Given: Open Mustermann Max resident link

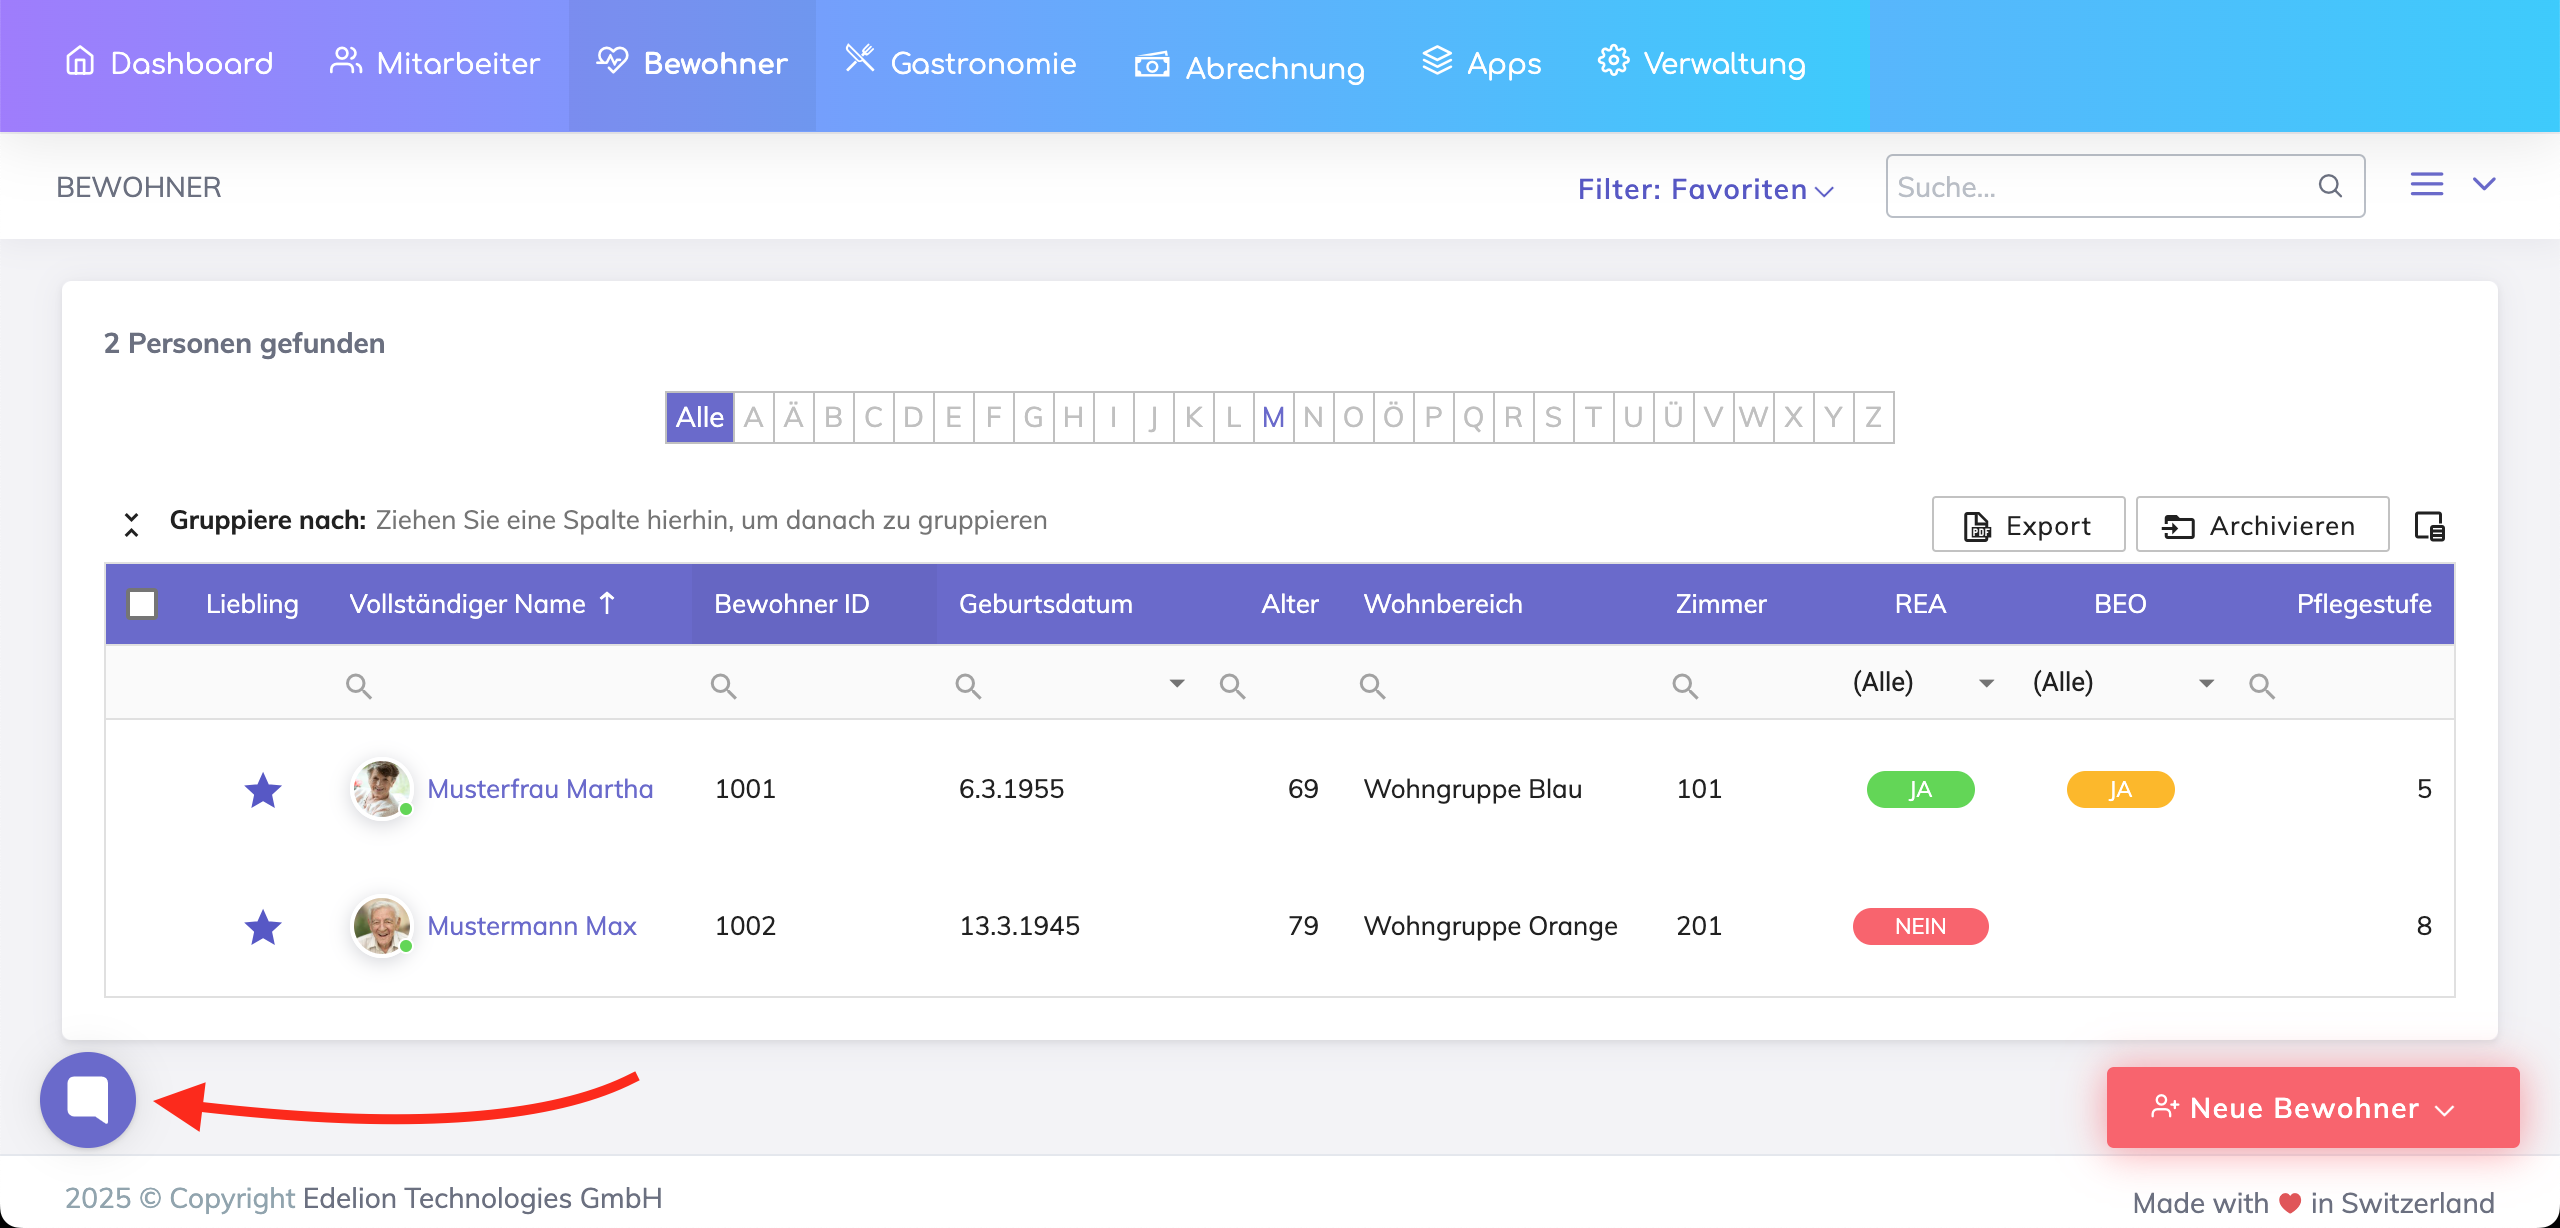Looking at the screenshot, I should [x=531, y=926].
